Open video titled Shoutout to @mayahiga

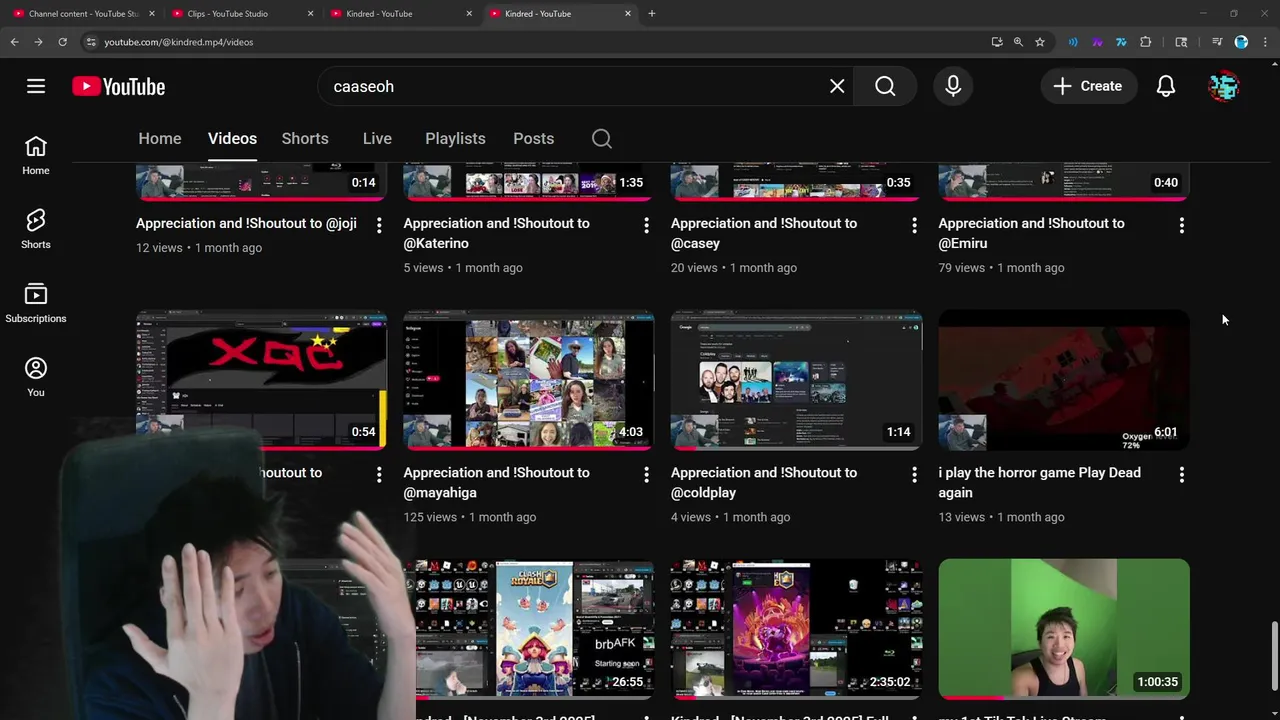497,482
